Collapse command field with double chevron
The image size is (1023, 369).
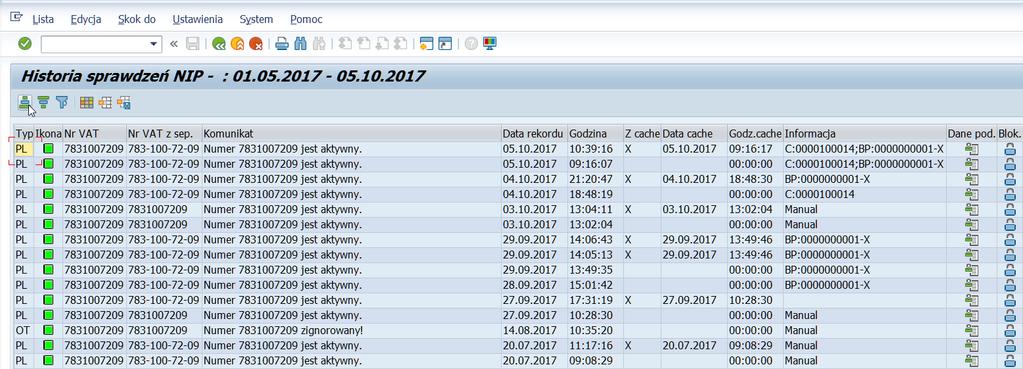click(x=174, y=44)
